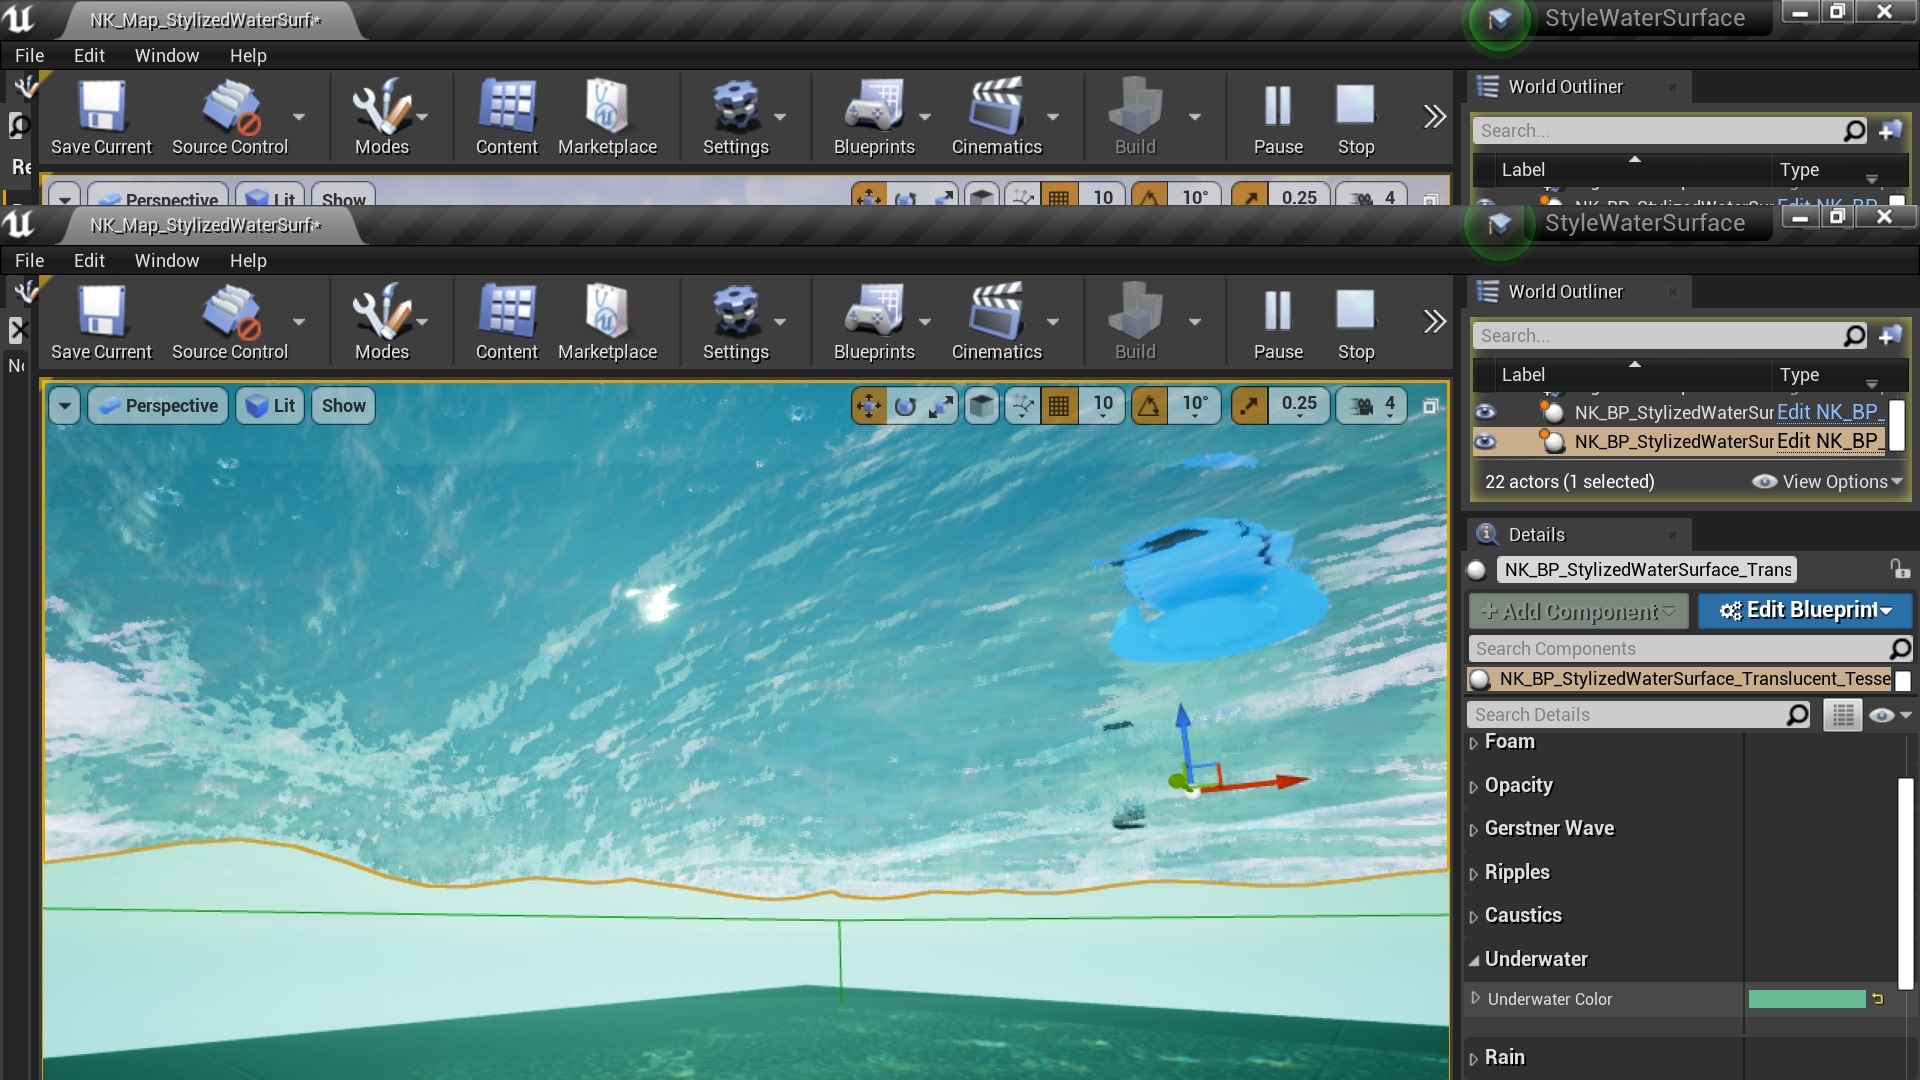Screen dimensions: 1920x1080
Task: Click the camera speed icon in viewport
Action: [1362, 405]
